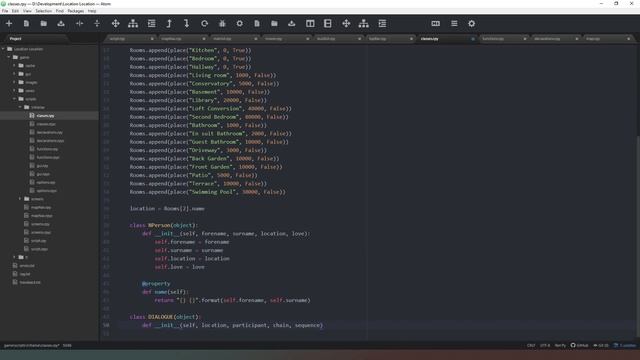Click the GitHub status bar icon

click(580, 345)
